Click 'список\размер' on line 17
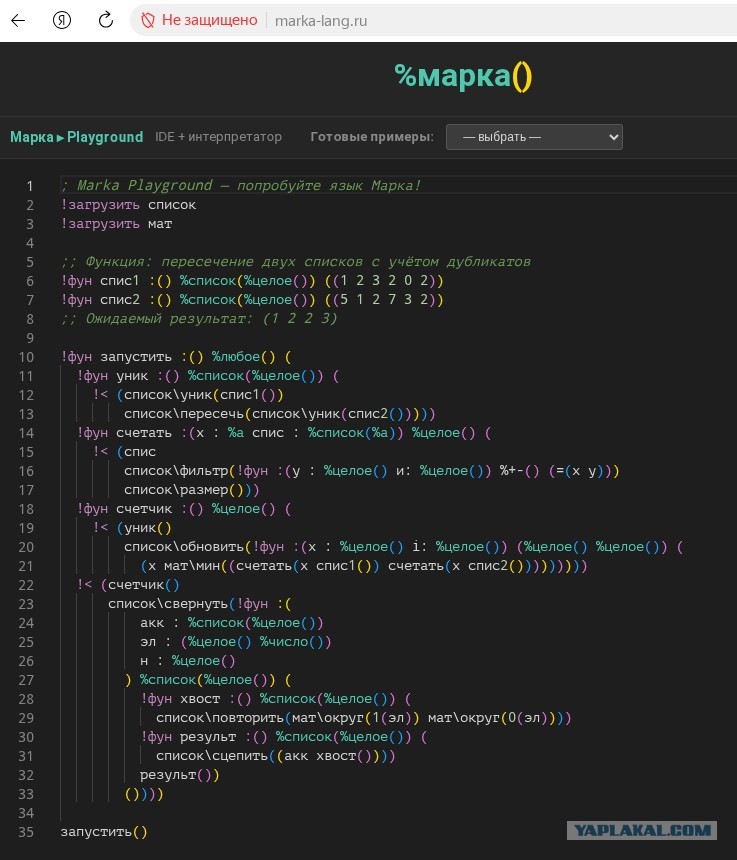Image resolution: width=737 pixels, height=860 pixels. coord(176,490)
